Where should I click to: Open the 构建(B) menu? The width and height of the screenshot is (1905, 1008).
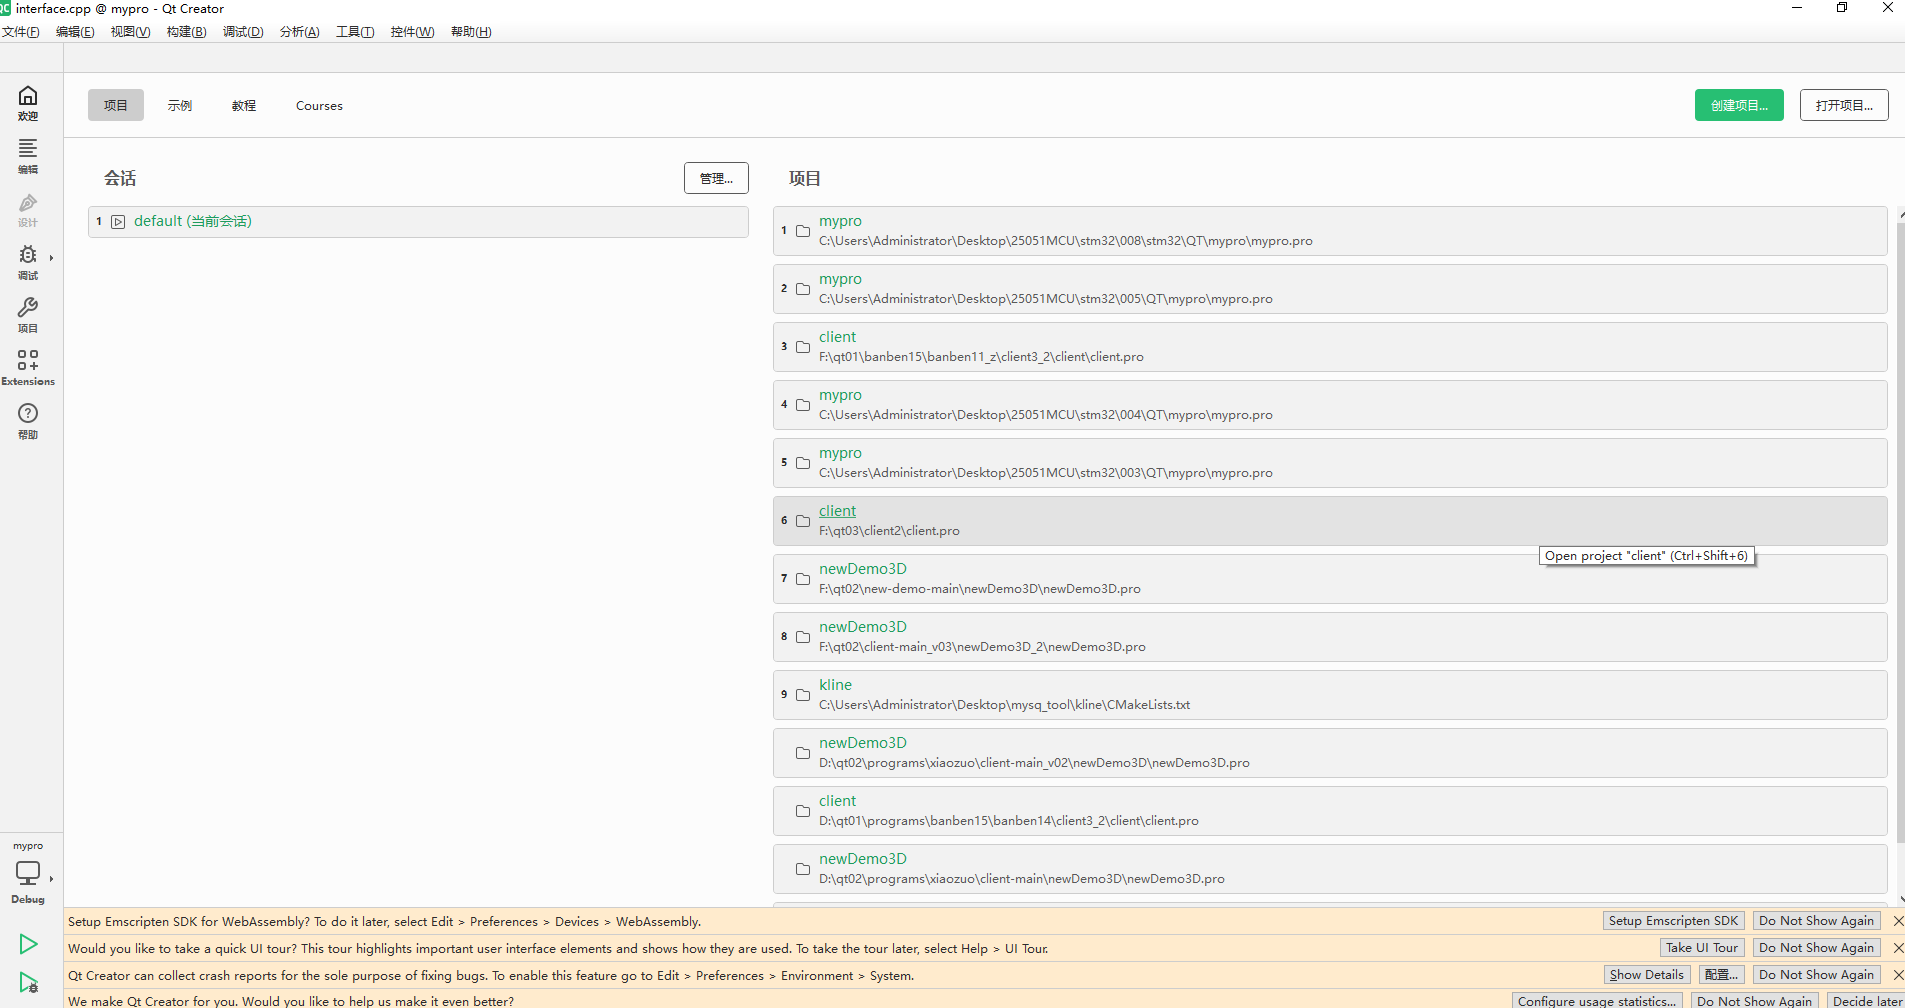click(x=186, y=32)
